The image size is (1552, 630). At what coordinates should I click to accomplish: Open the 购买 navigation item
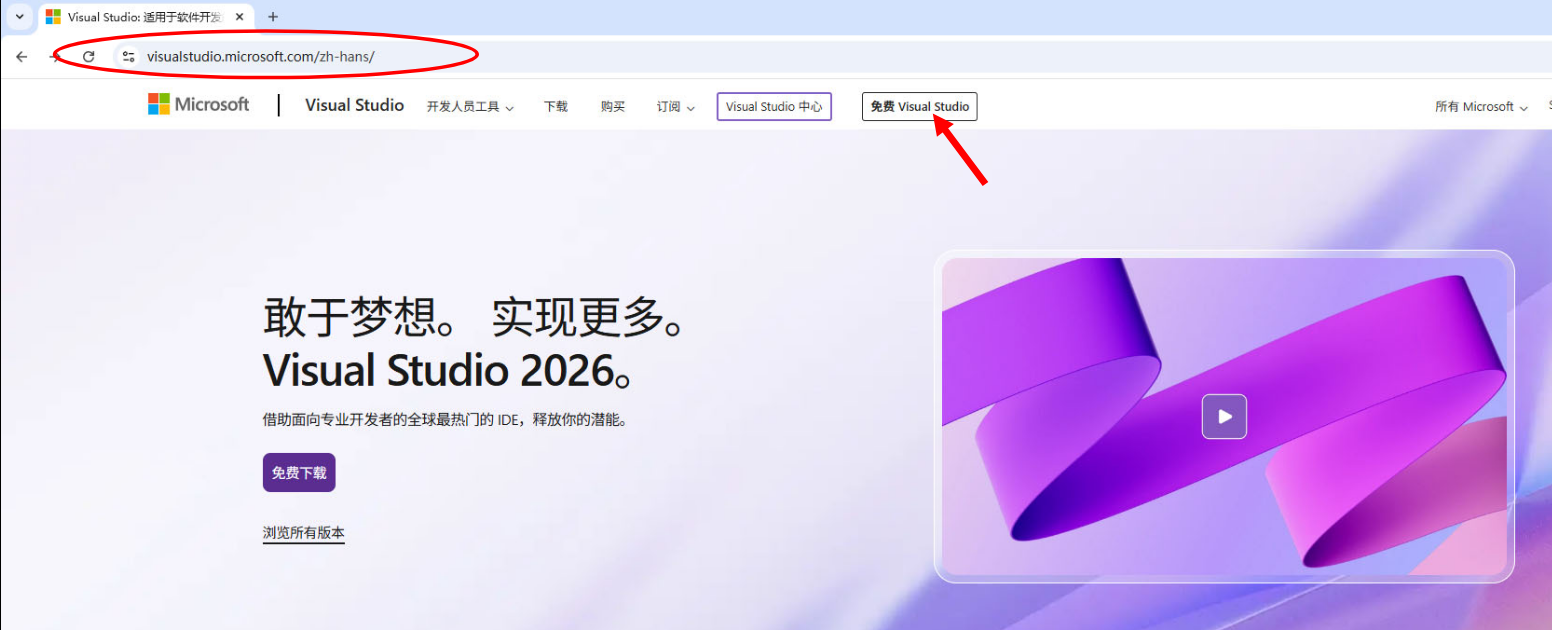click(613, 107)
